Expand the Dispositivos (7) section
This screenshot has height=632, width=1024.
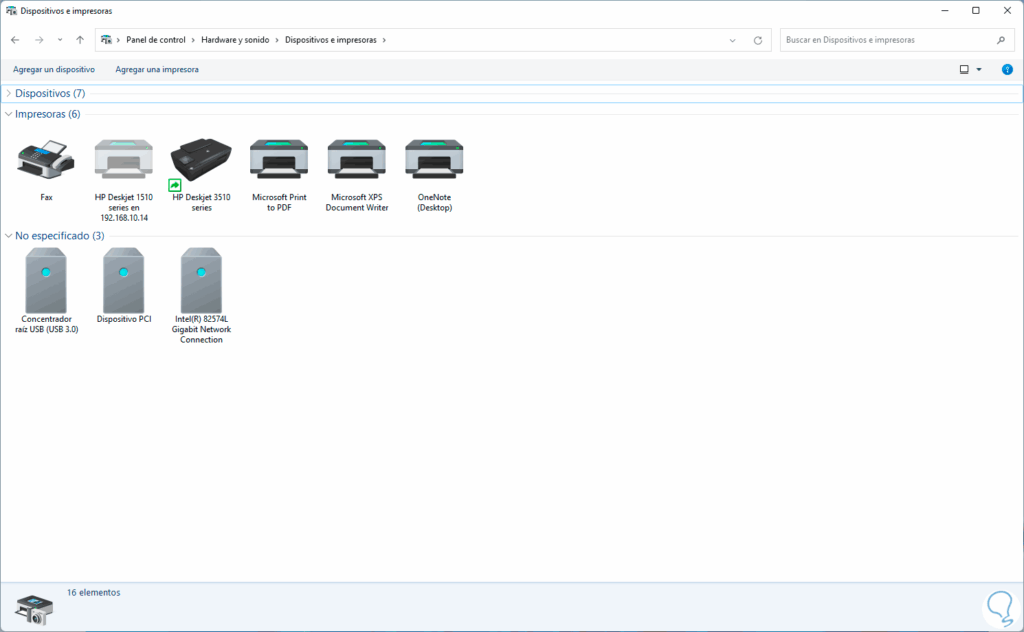9,93
